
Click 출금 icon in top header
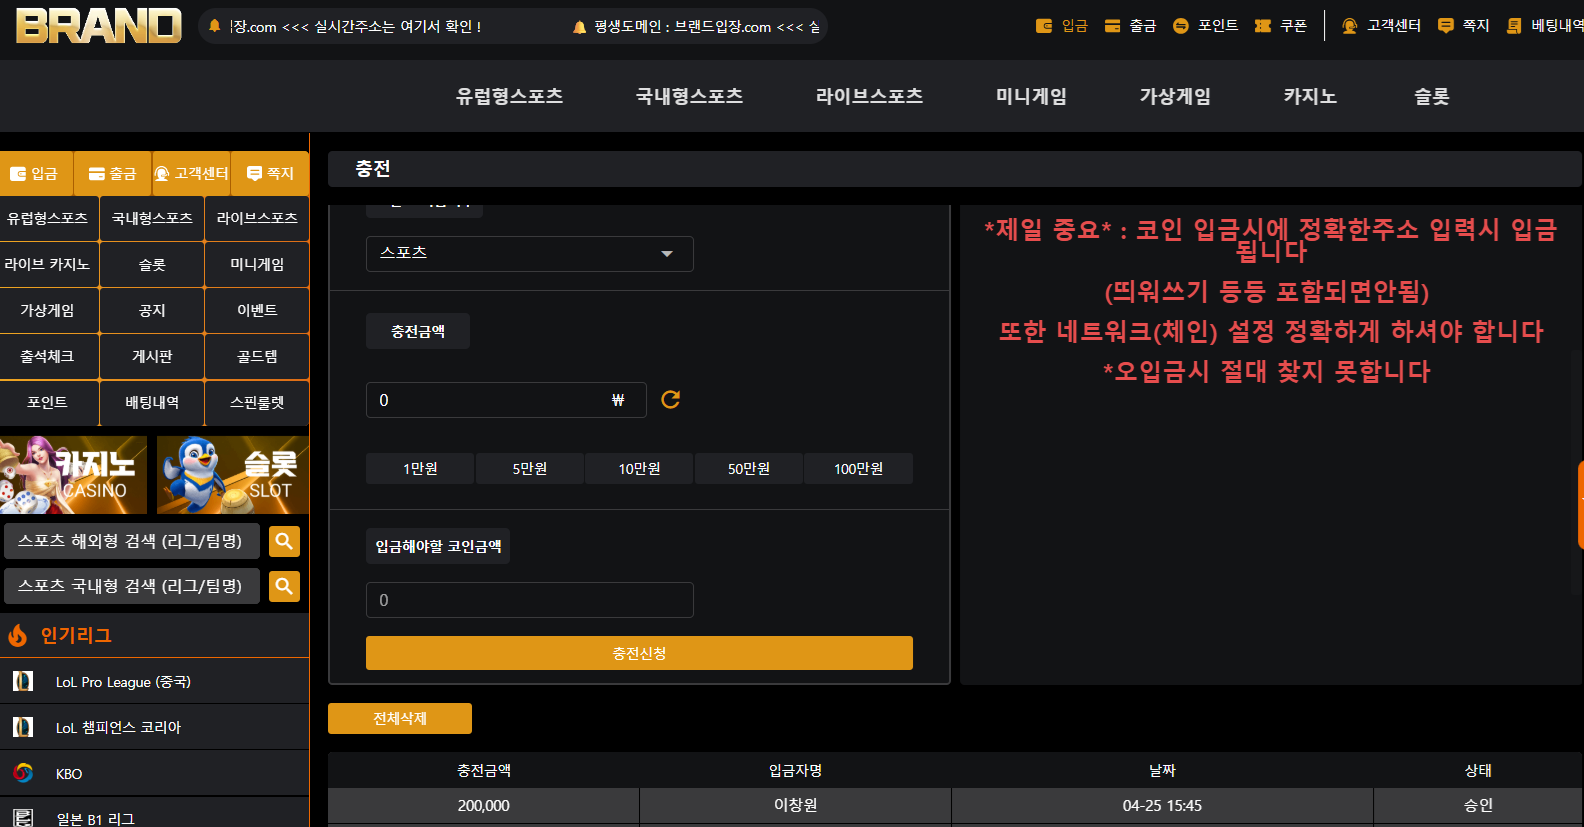tap(1112, 26)
